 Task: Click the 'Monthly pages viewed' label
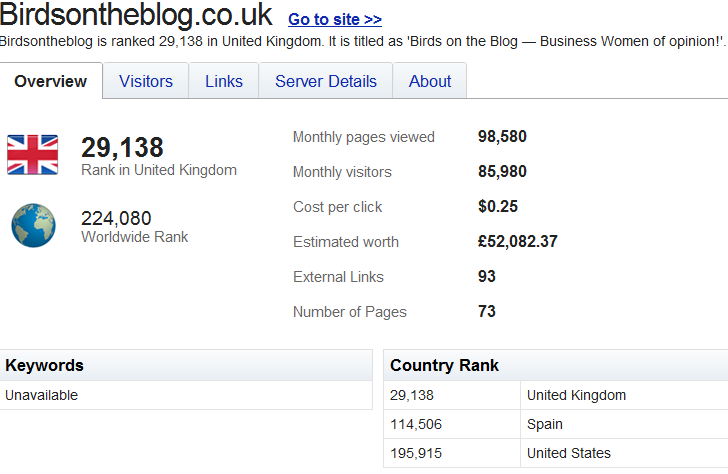click(364, 137)
